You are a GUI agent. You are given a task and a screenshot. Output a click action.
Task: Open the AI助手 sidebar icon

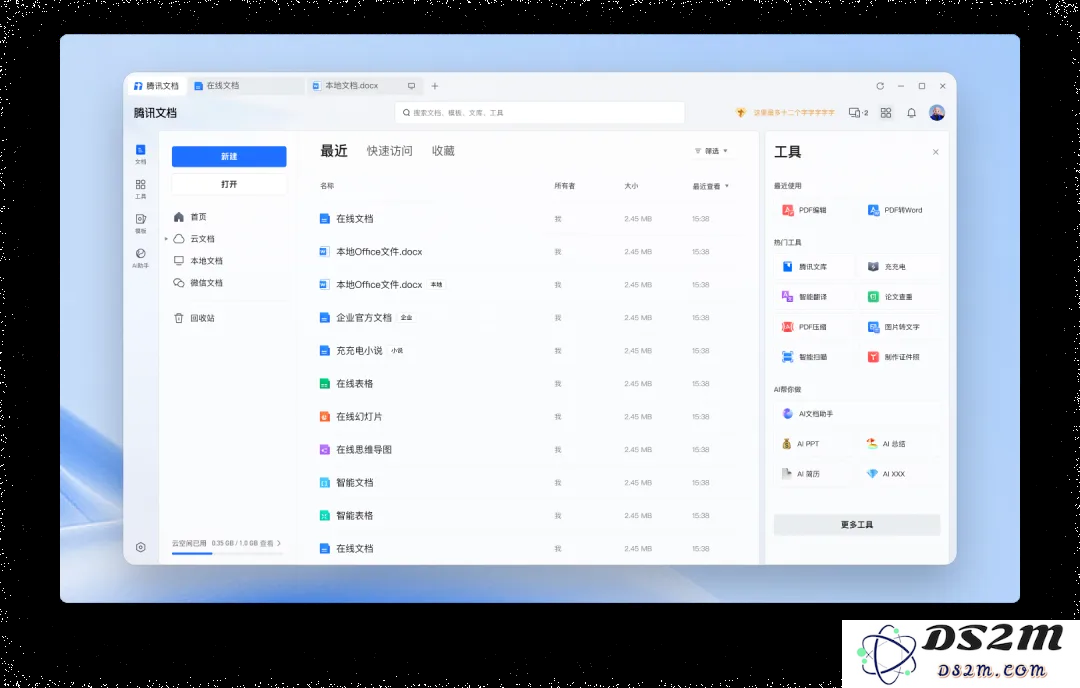click(141, 258)
